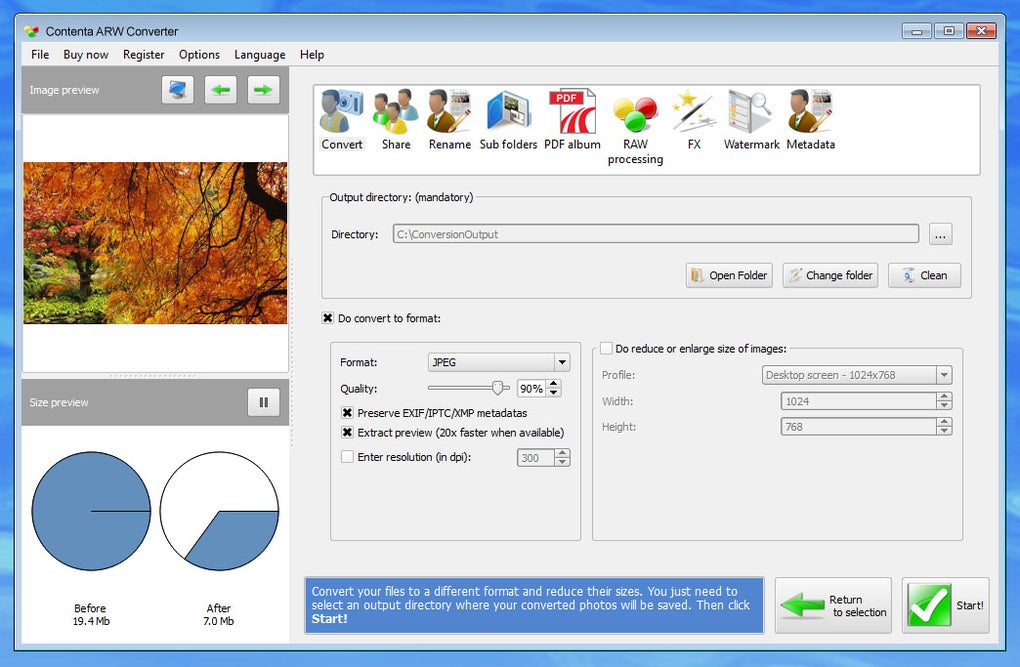Browse for directory with the ellipsis button

click(x=941, y=234)
